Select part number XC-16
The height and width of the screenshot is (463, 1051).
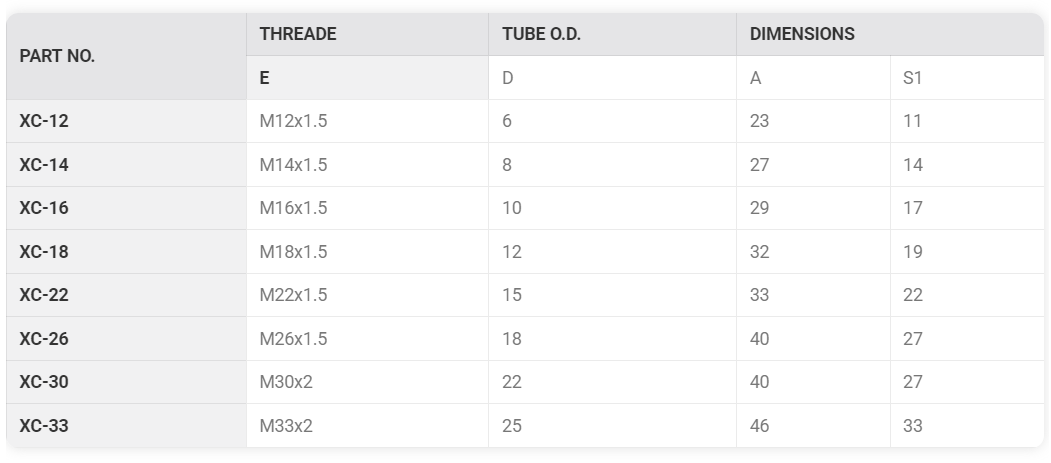pos(44,208)
